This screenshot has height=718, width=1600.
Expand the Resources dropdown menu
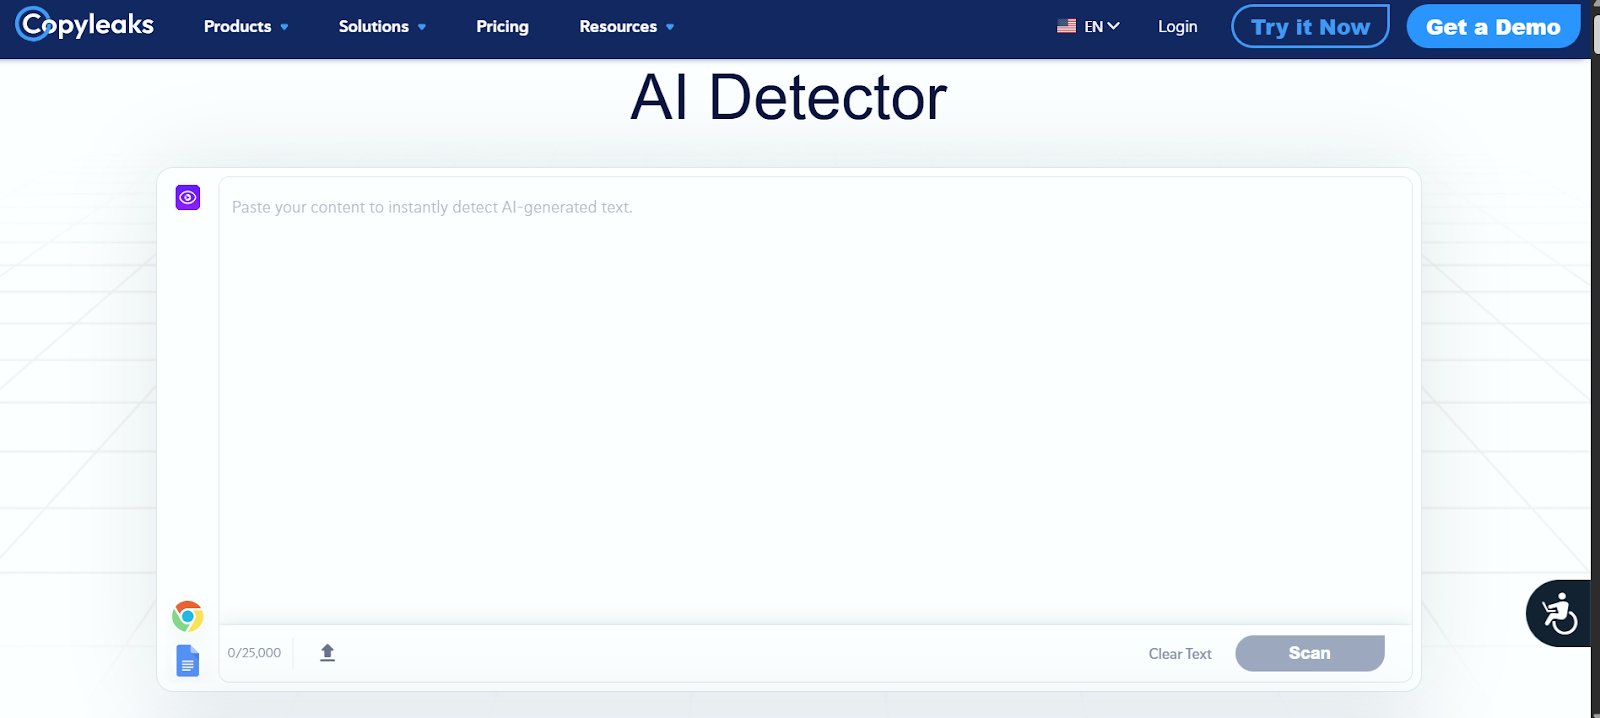point(626,27)
